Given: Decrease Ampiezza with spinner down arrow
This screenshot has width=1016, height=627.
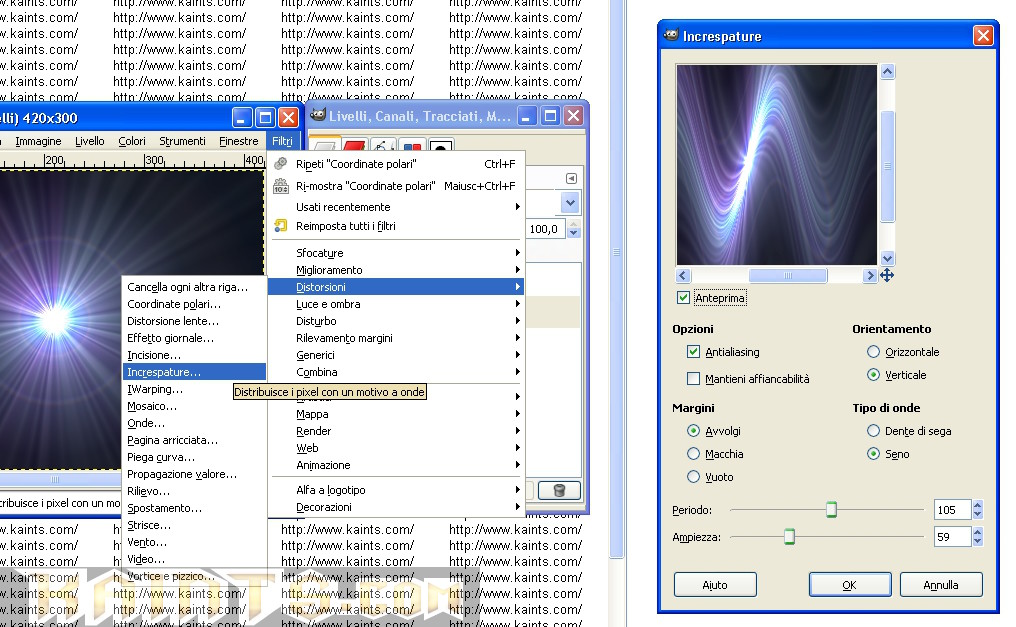Looking at the screenshot, I should tap(977, 541).
